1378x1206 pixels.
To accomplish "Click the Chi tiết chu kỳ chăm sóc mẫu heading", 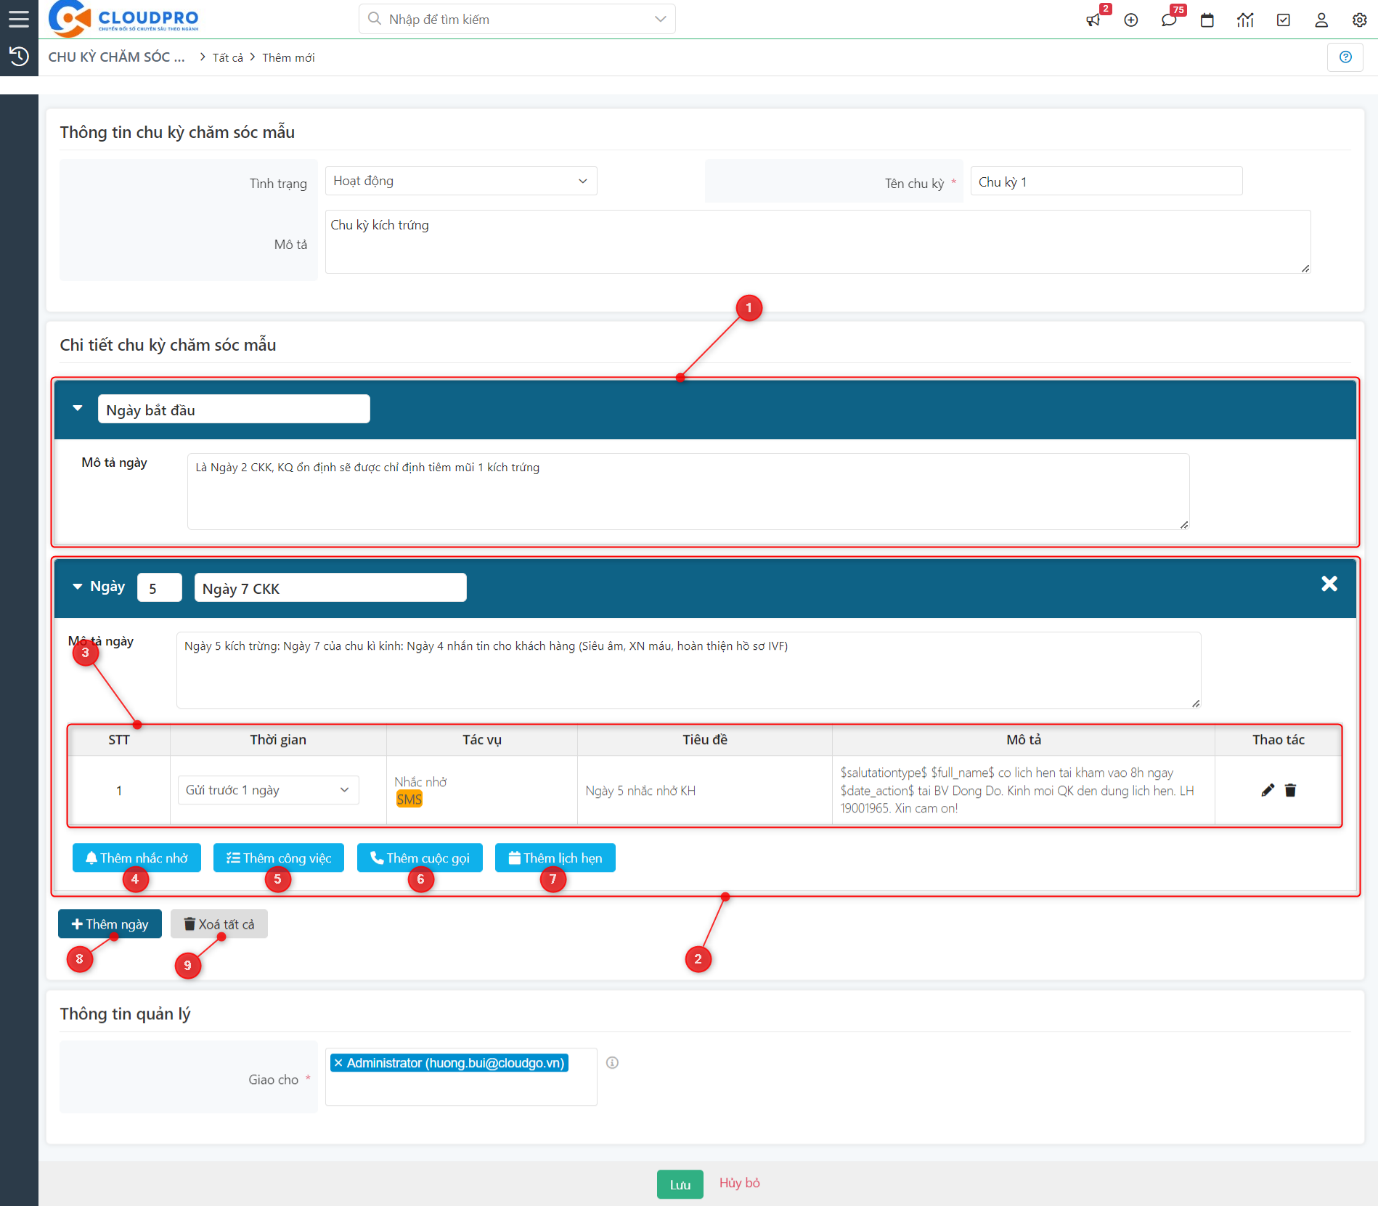I will coord(168,345).
